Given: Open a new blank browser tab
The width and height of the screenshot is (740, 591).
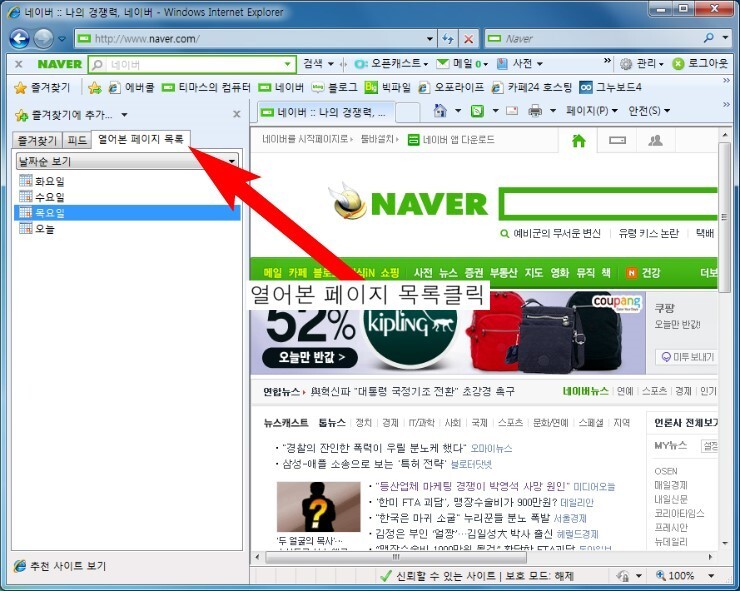Looking at the screenshot, I should [x=408, y=112].
